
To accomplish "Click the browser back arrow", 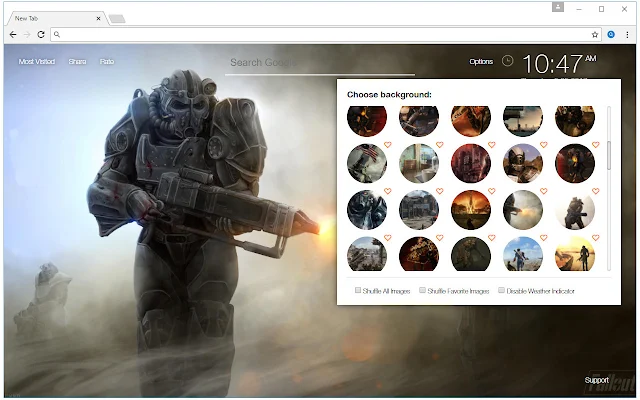I will 13,35.
